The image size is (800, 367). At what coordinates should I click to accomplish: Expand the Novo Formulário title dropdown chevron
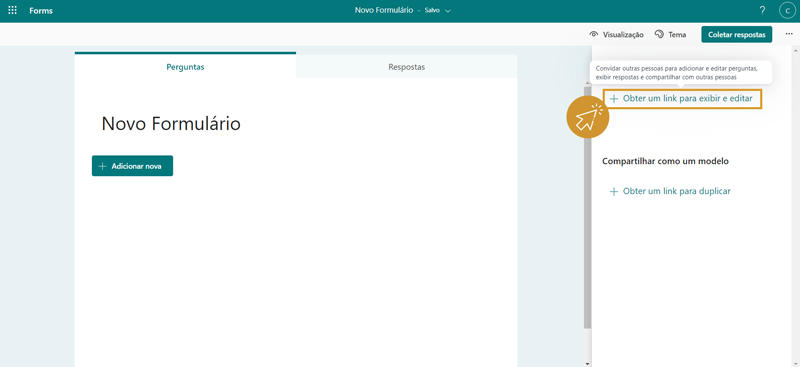click(x=448, y=11)
